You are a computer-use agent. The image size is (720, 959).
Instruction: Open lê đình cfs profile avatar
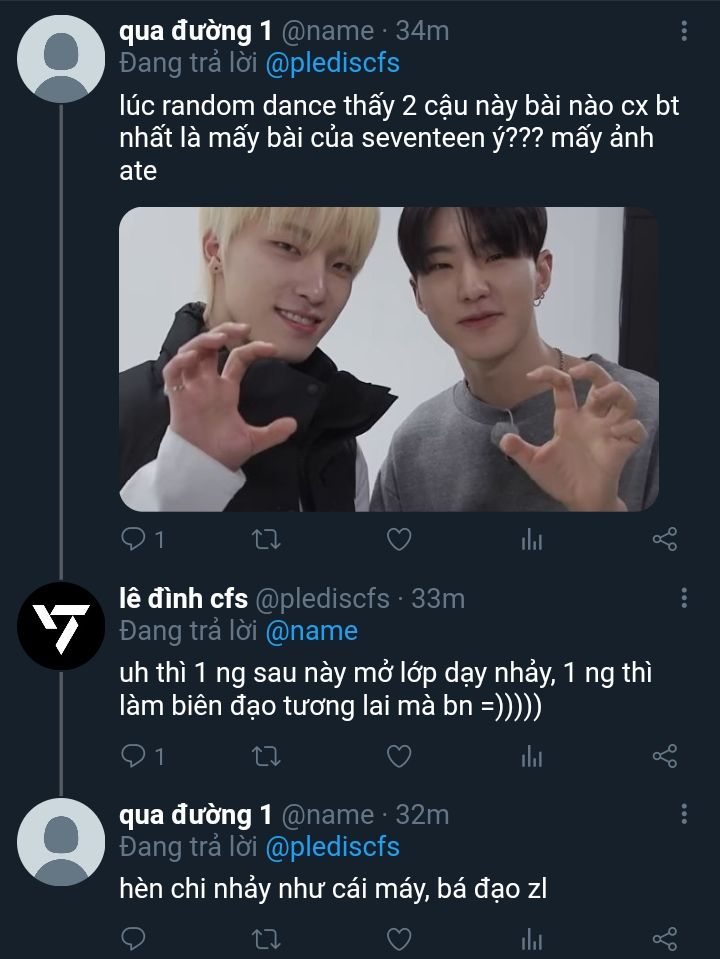click(61, 624)
